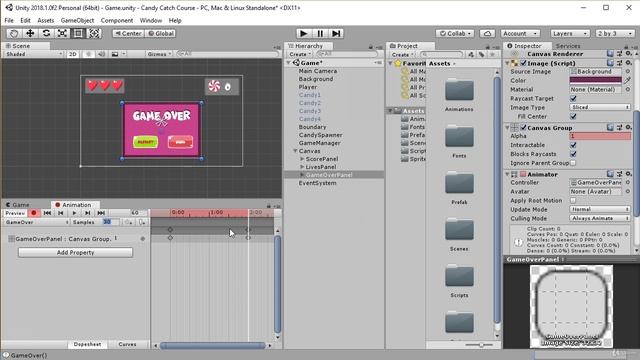Viewport: 640px width, 360px height.
Task: Open Canvas Group help book icon
Action: click(x=610, y=128)
